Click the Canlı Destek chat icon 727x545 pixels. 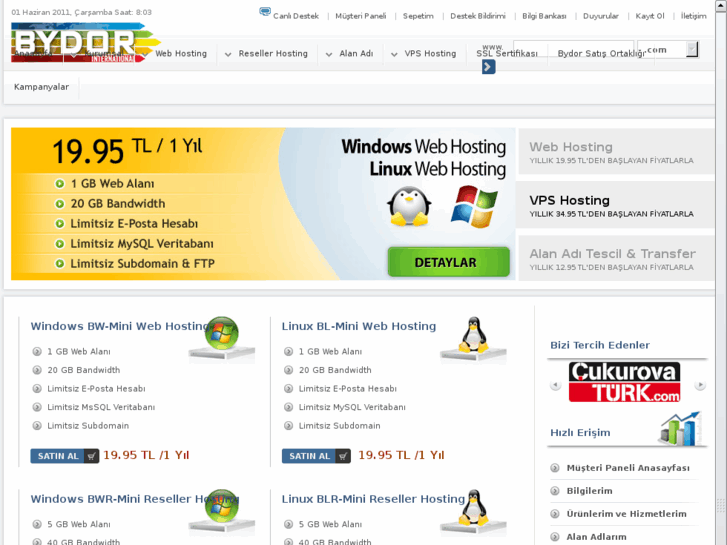265,12
